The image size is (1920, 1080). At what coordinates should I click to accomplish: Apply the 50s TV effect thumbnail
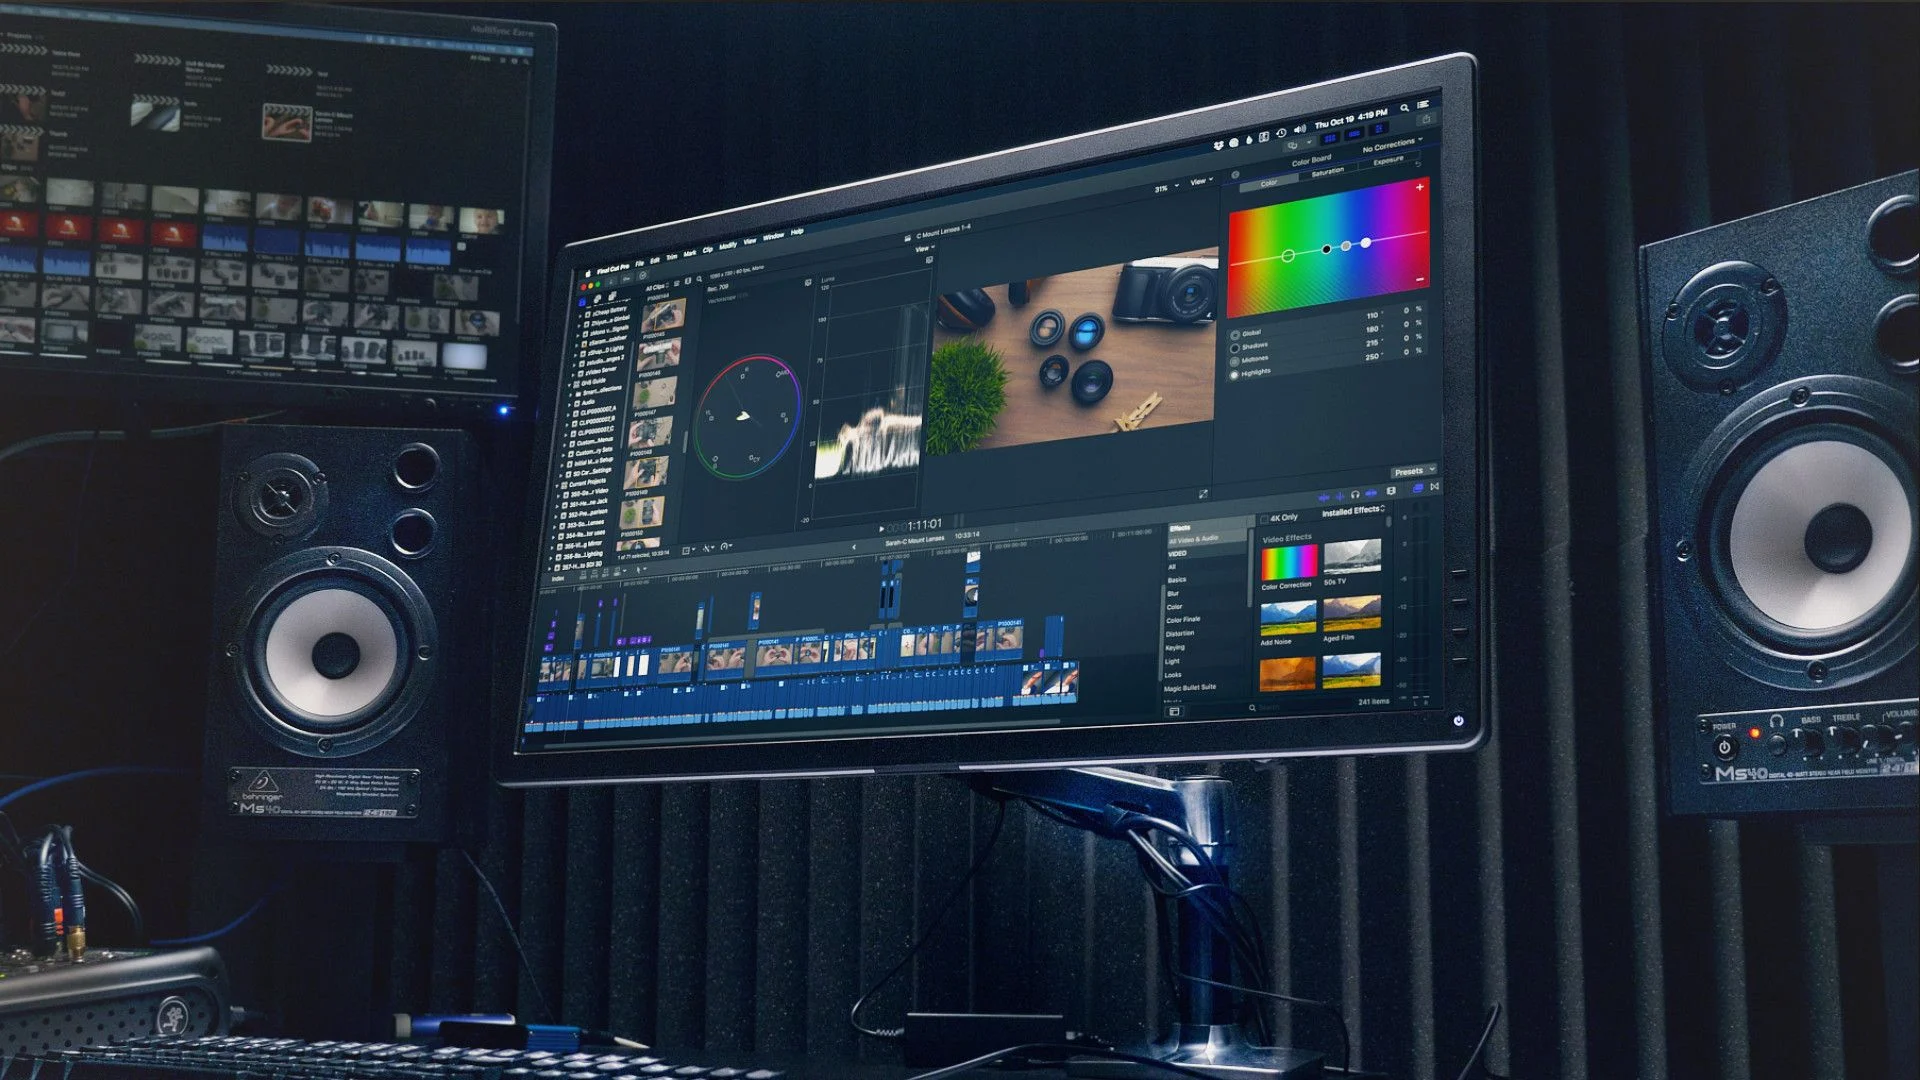(x=1352, y=557)
